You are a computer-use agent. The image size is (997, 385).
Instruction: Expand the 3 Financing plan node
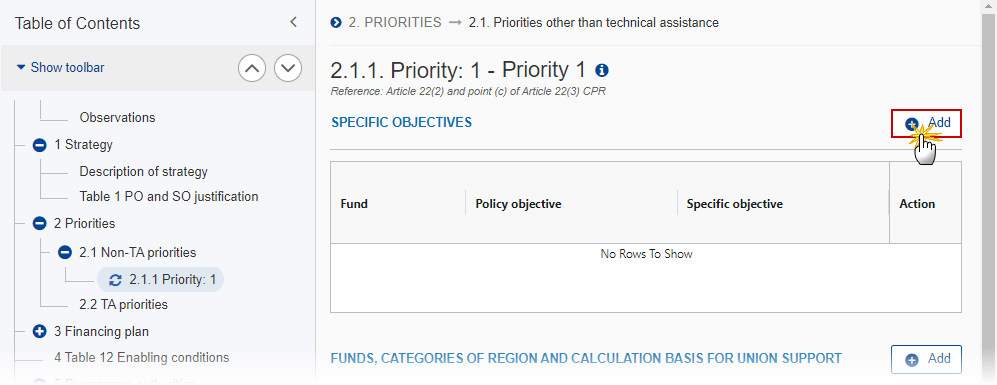[39, 332]
